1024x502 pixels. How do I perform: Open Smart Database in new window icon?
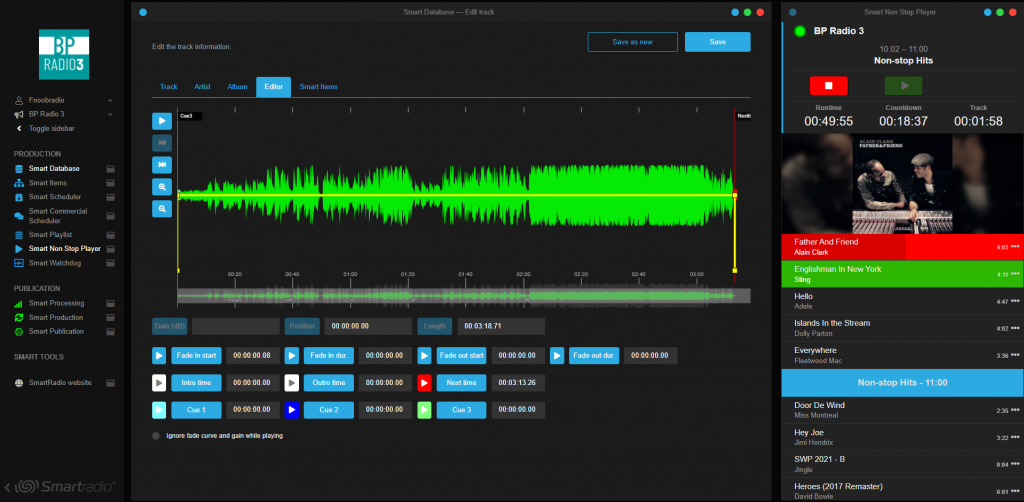point(110,168)
